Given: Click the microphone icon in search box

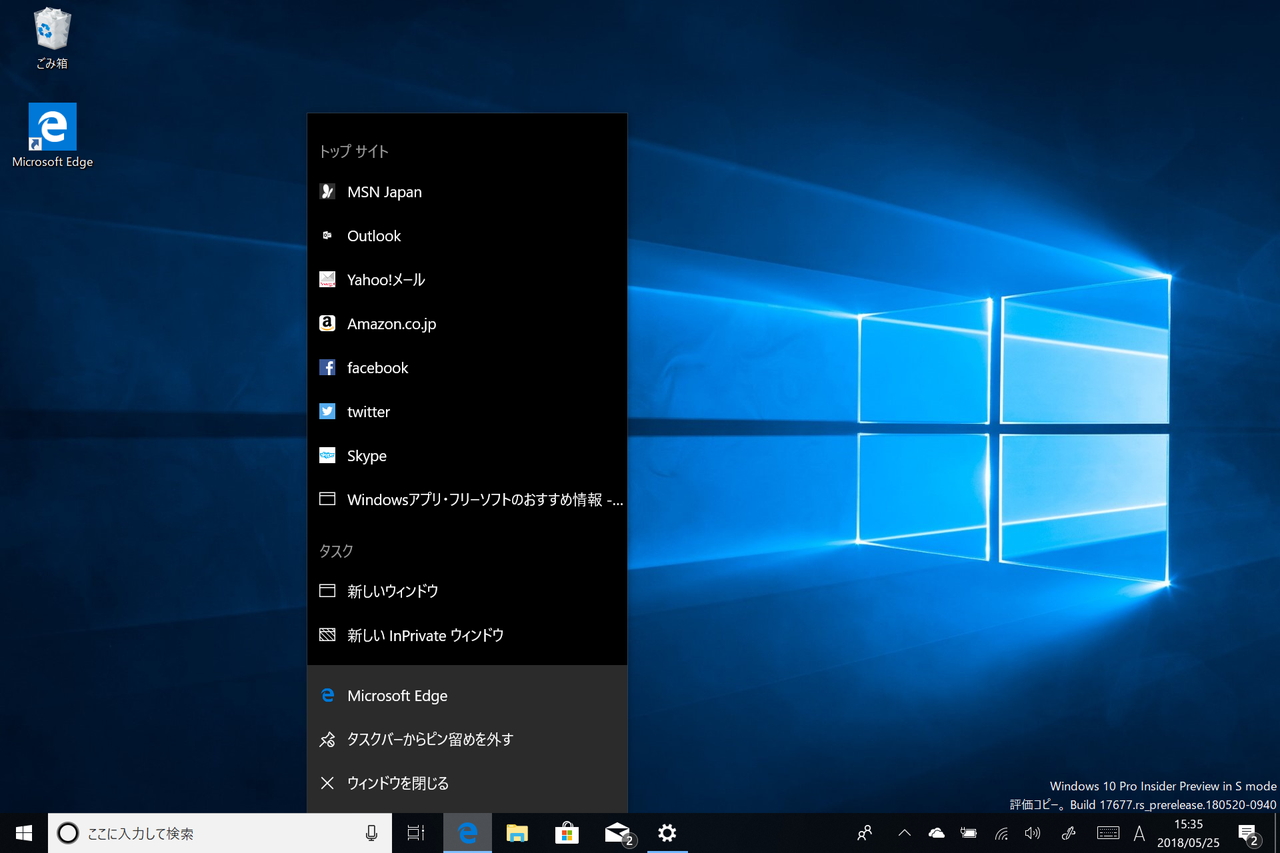Looking at the screenshot, I should [372, 833].
